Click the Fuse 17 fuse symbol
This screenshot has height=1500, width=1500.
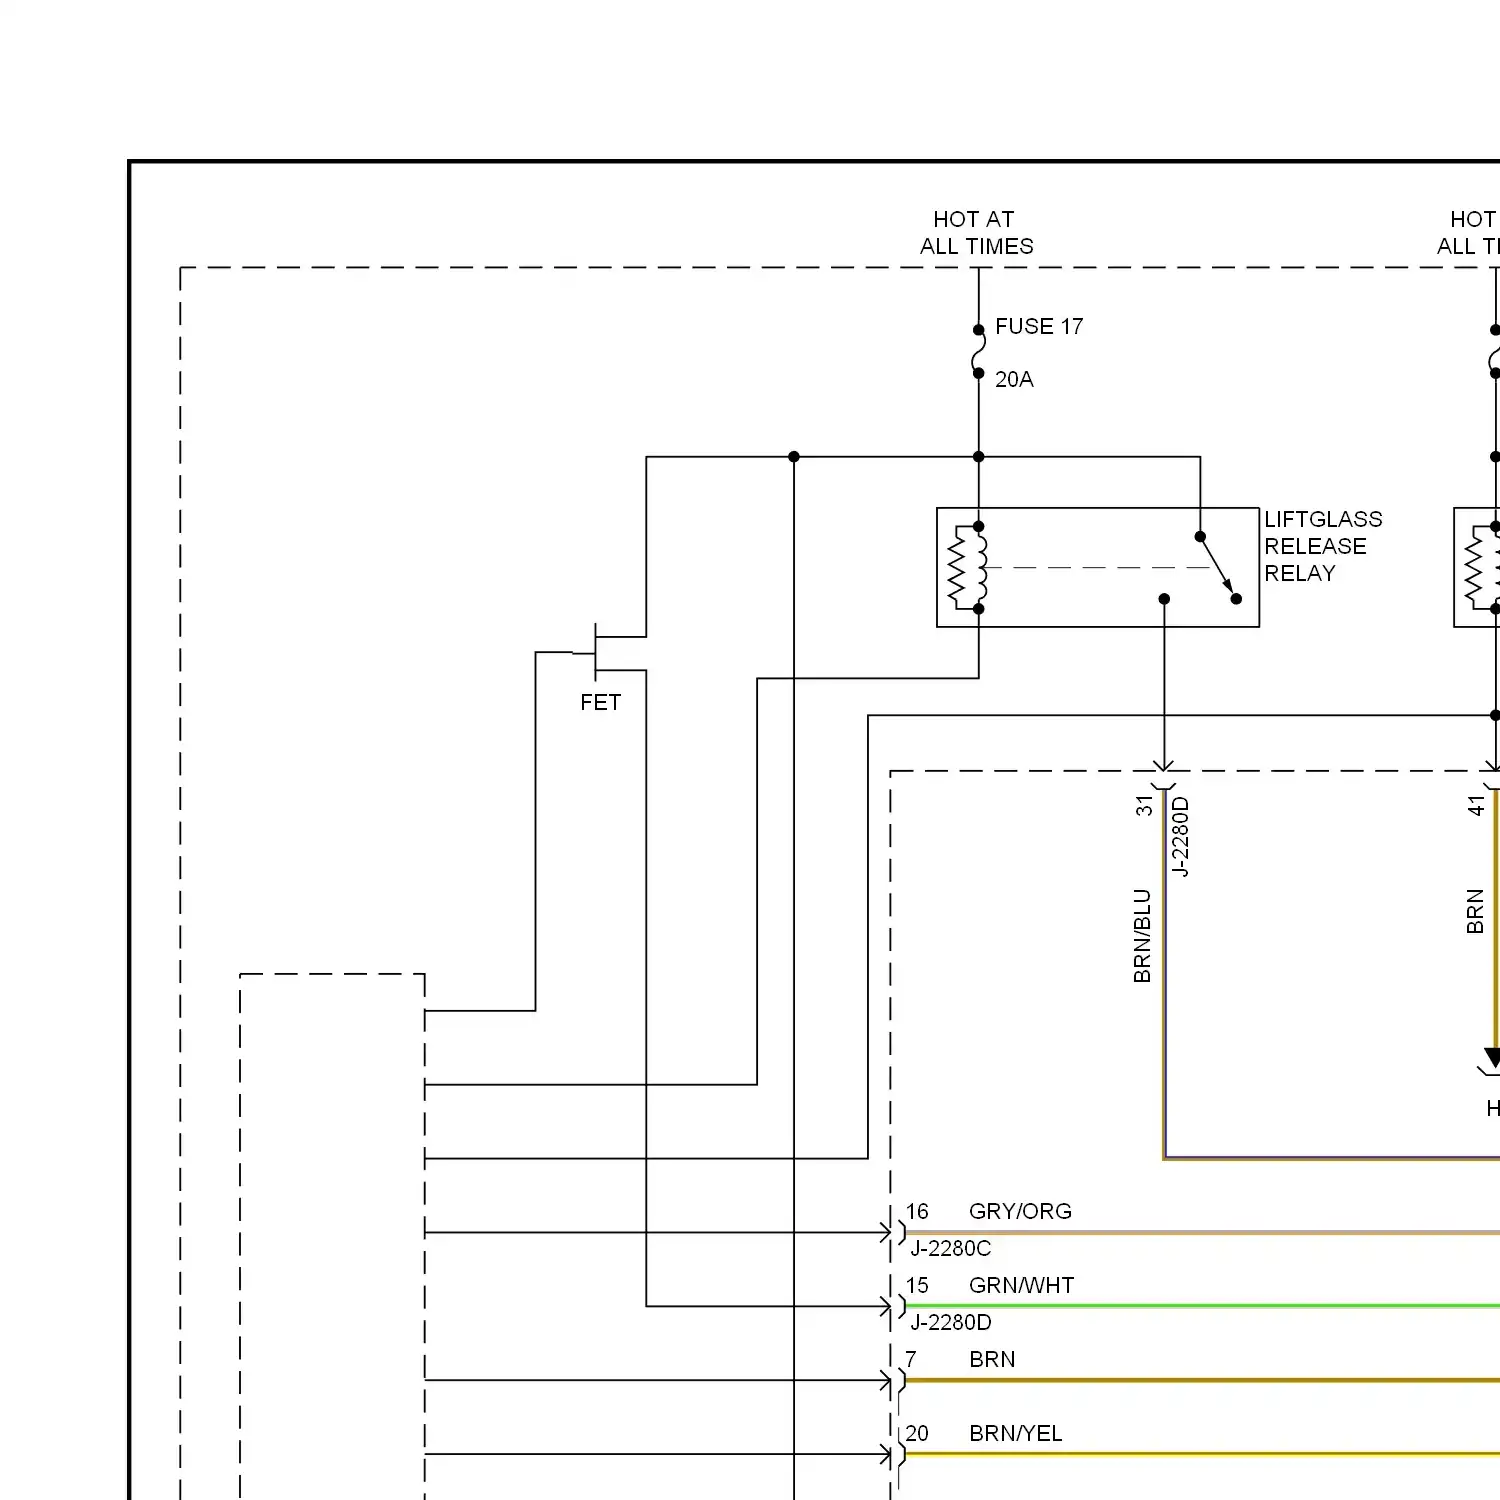(x=978, y=351)
